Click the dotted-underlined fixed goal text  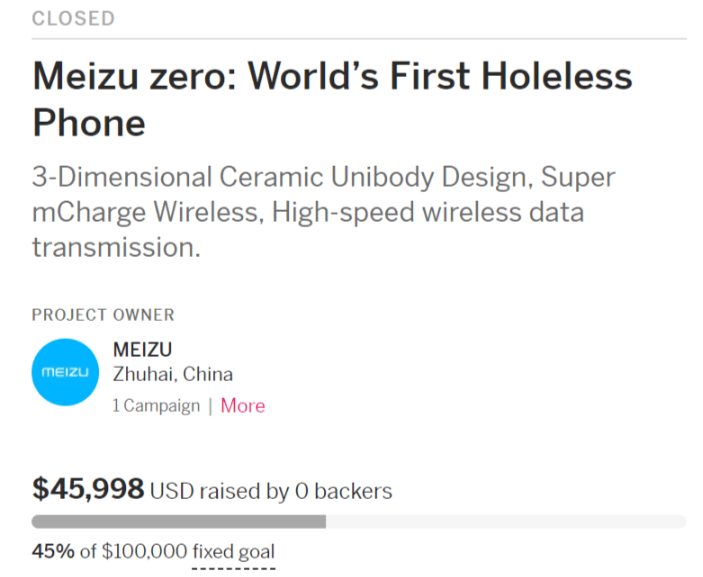pyautogui.click(x=233, y=551)
